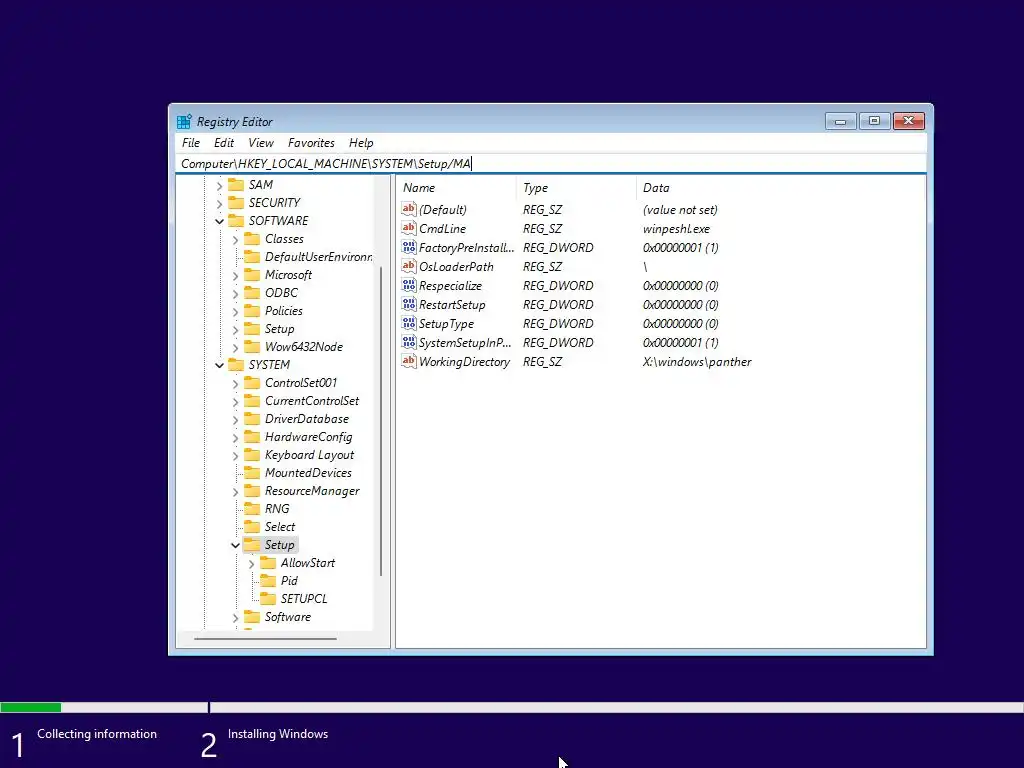The image size is (1024, 768).
Task: Close the Registry Editor window
Action: (x=908, y=121)
